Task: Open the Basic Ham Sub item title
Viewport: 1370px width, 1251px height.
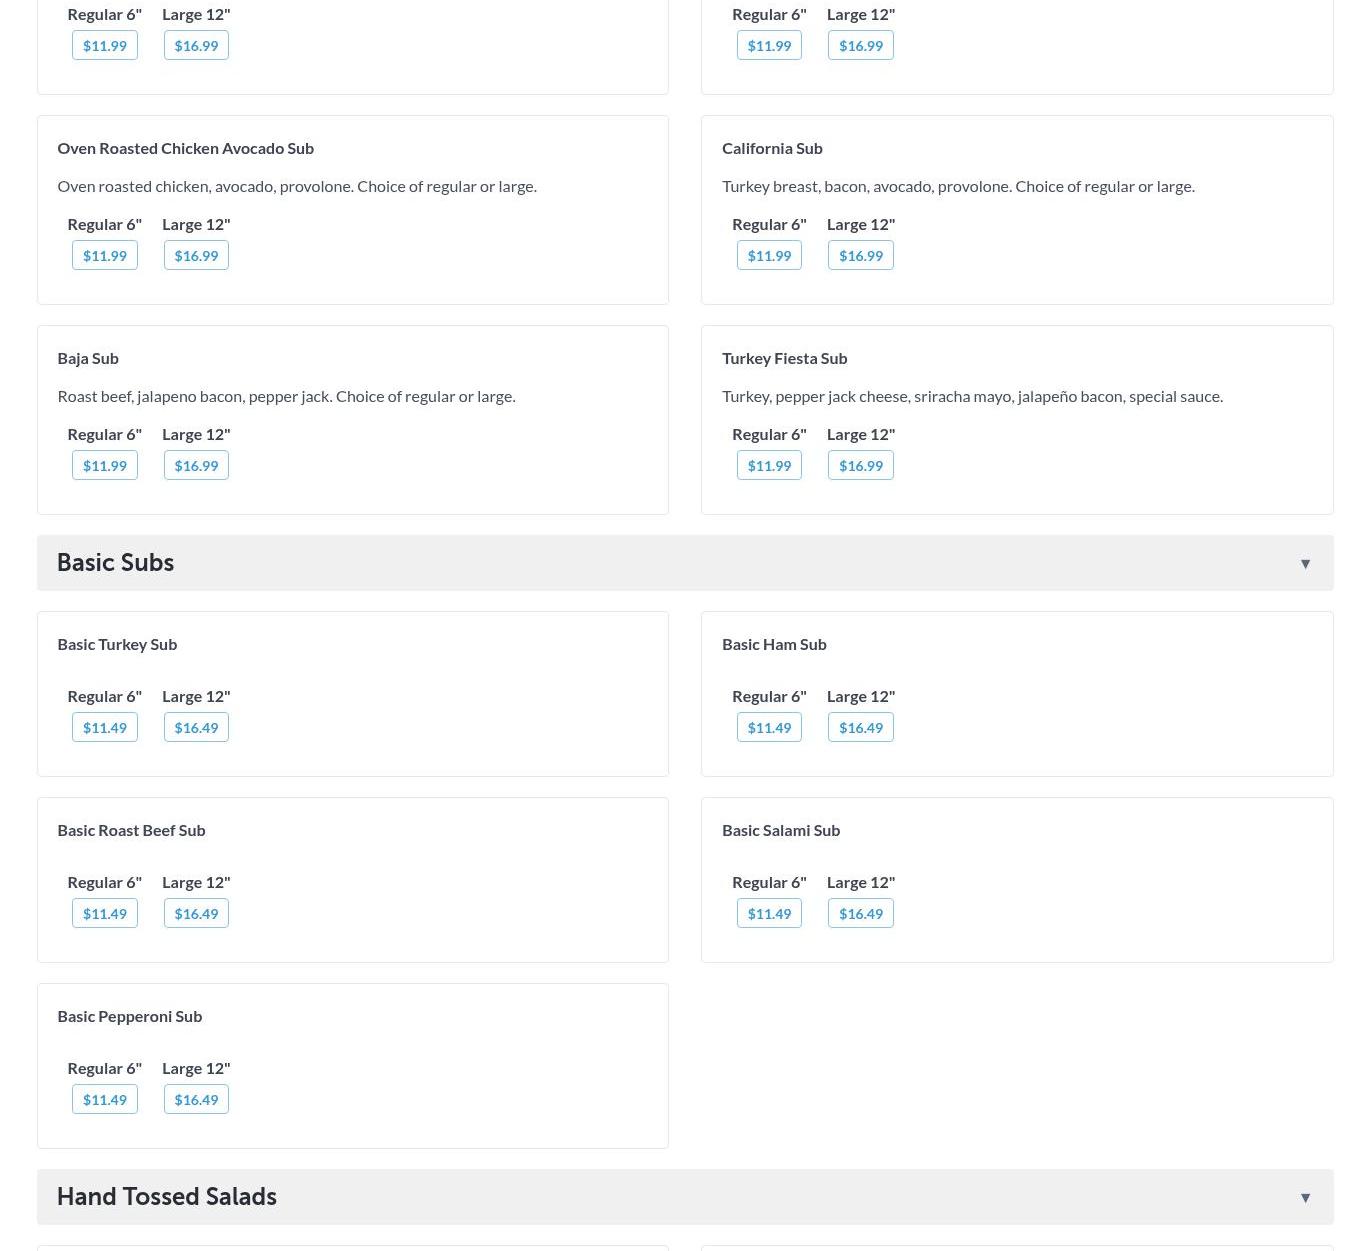Action: pyautogui.click(x=774, y=644)
